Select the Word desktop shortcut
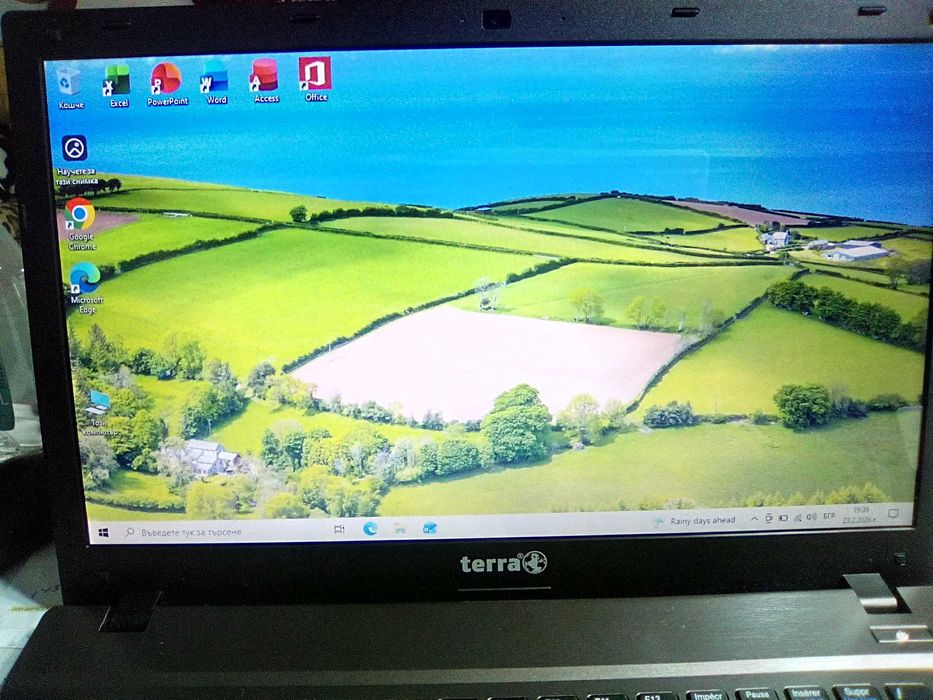This screenshot has height=700, width=933. point(215,82)
